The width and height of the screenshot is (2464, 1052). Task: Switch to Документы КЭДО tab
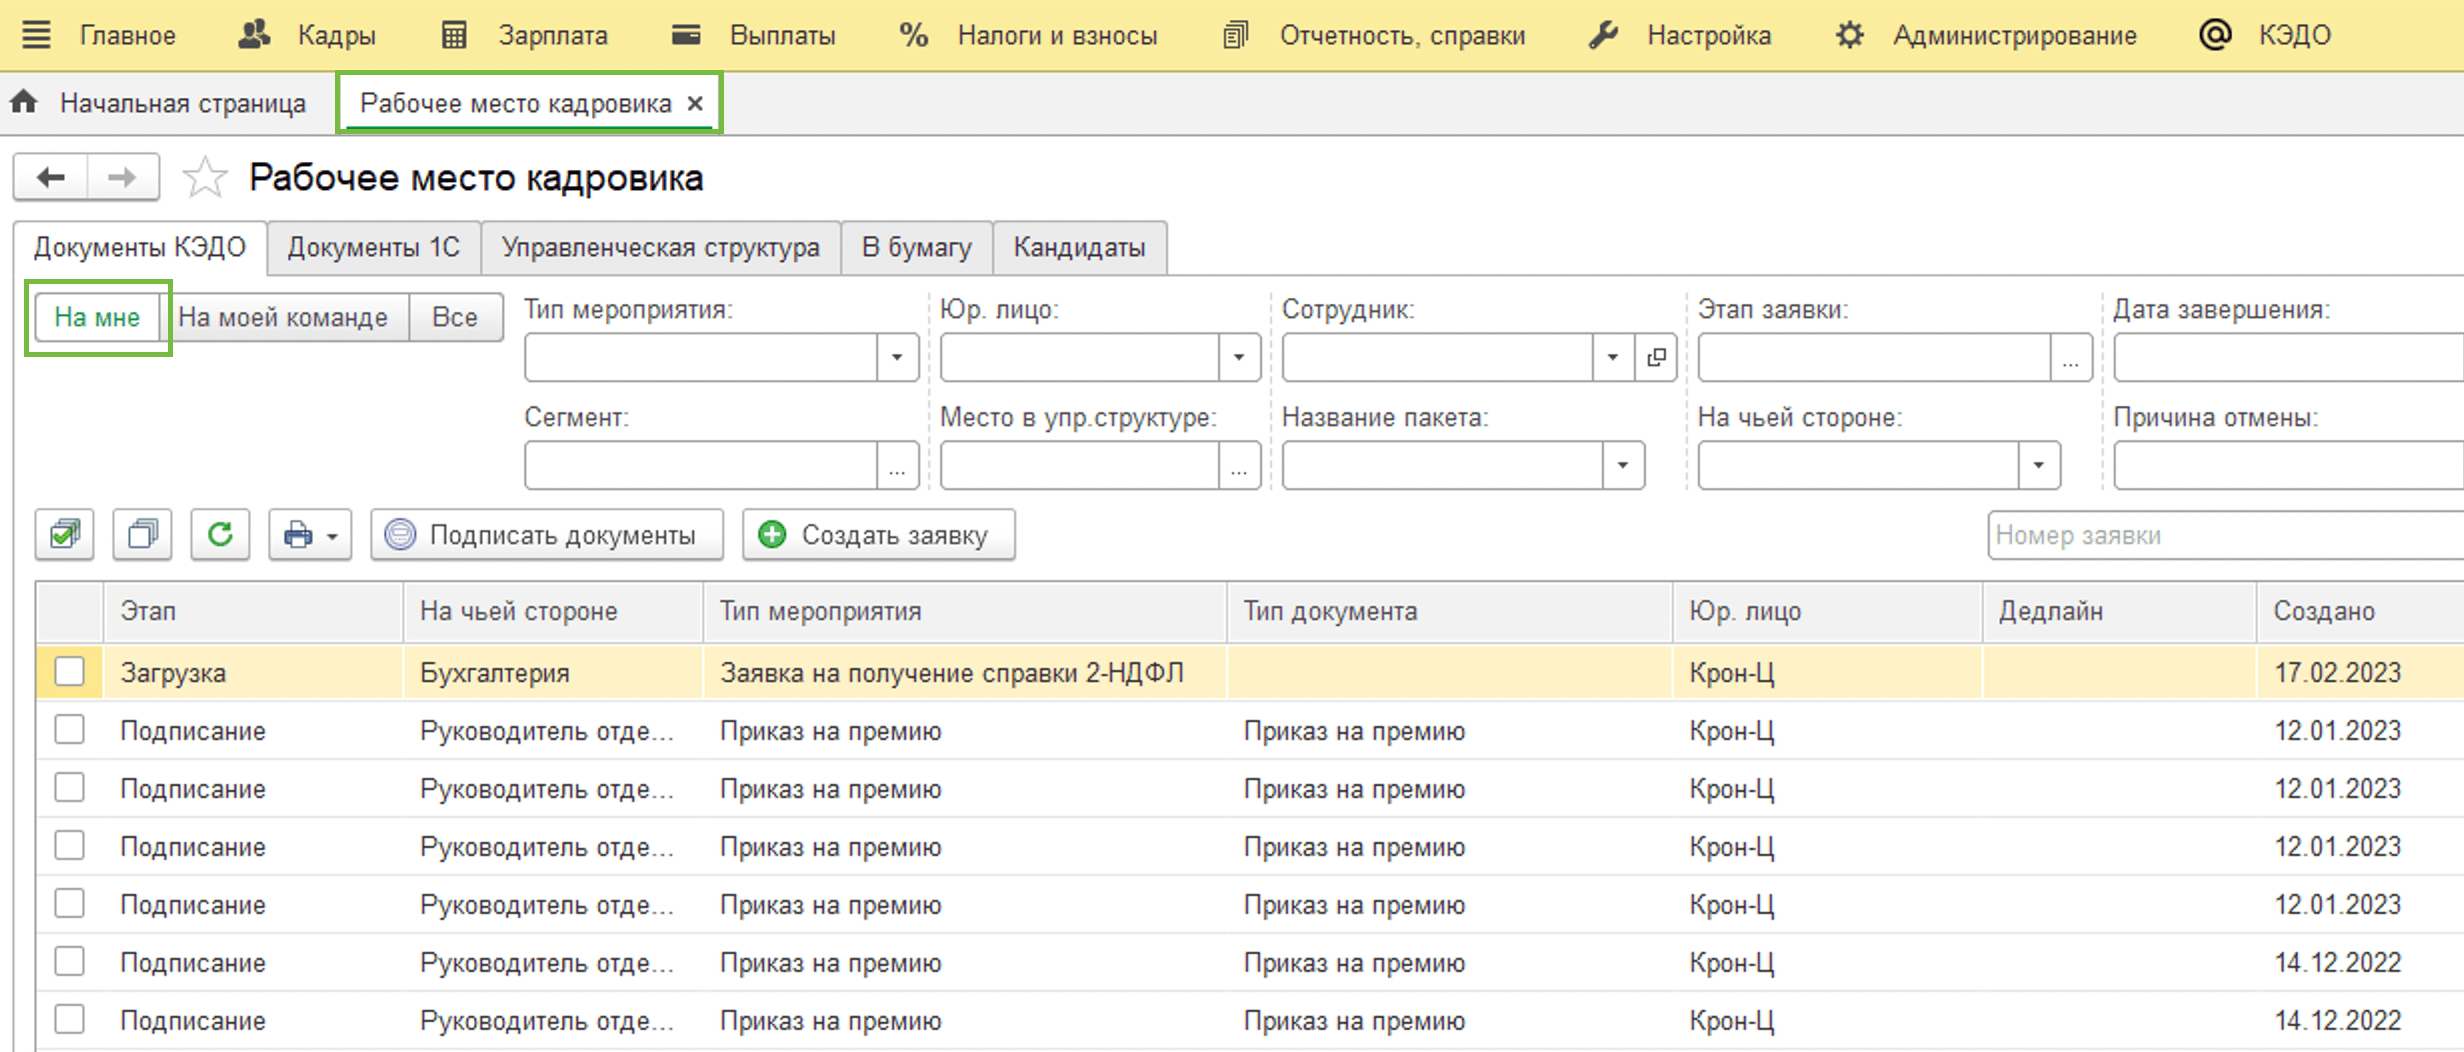(x=140, y=247)
